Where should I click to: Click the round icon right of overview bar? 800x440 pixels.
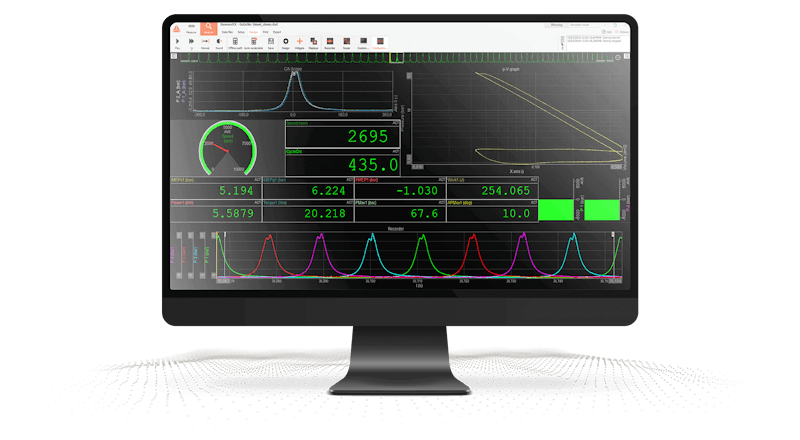pos(618,57)
